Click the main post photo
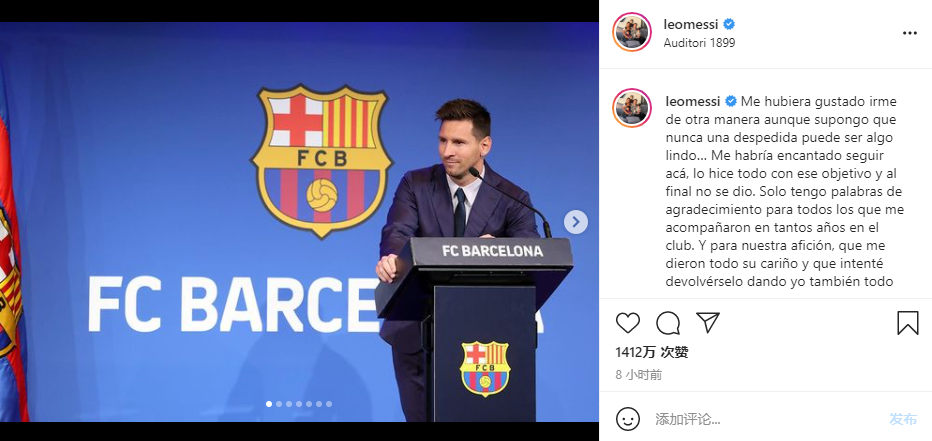932x441 pixels. pyautogui.click(x=299, y=222)
